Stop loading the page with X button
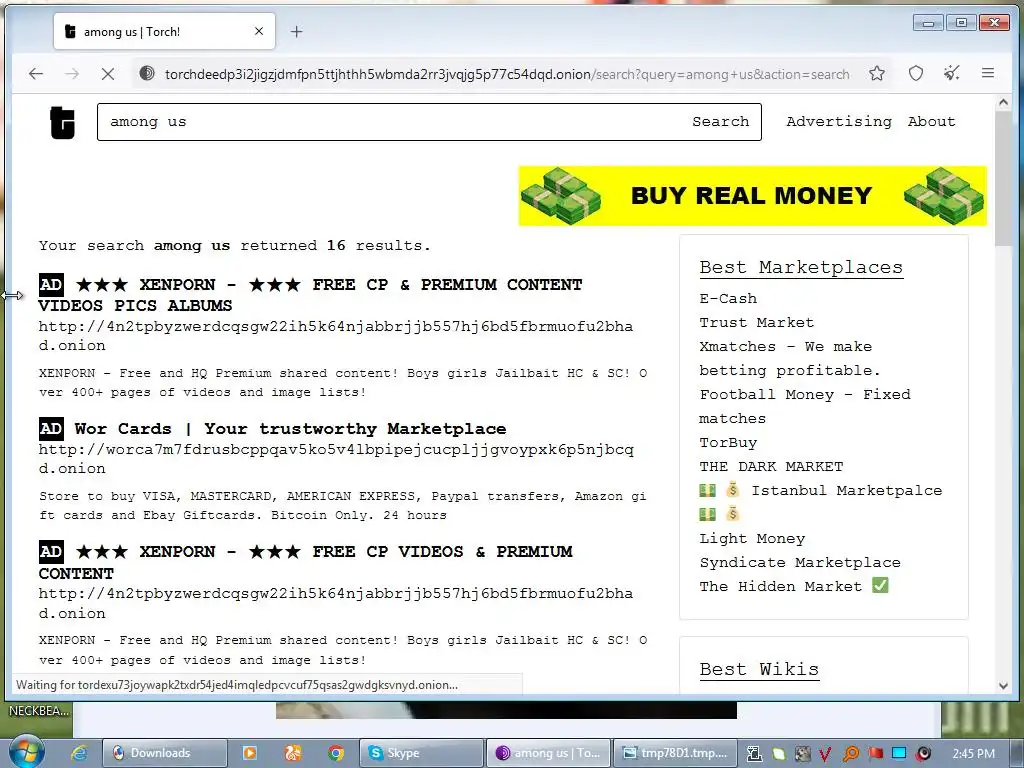This screenshot has height=768, width=1024. point(108,74)
